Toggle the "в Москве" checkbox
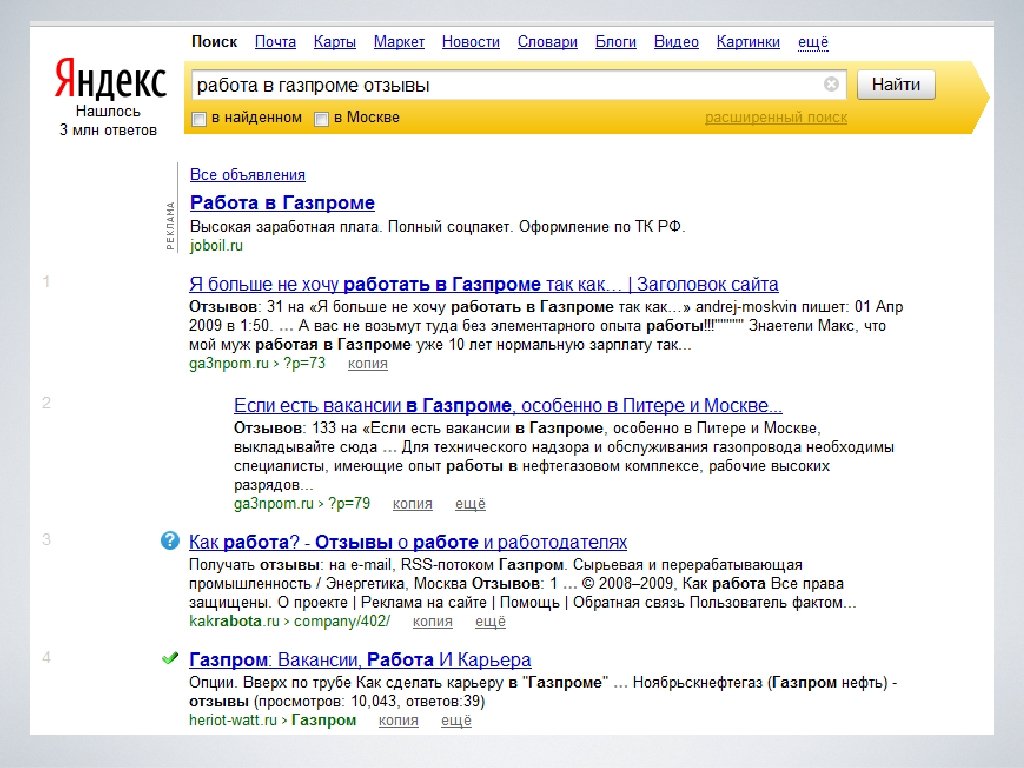 [x=321, y=119]
